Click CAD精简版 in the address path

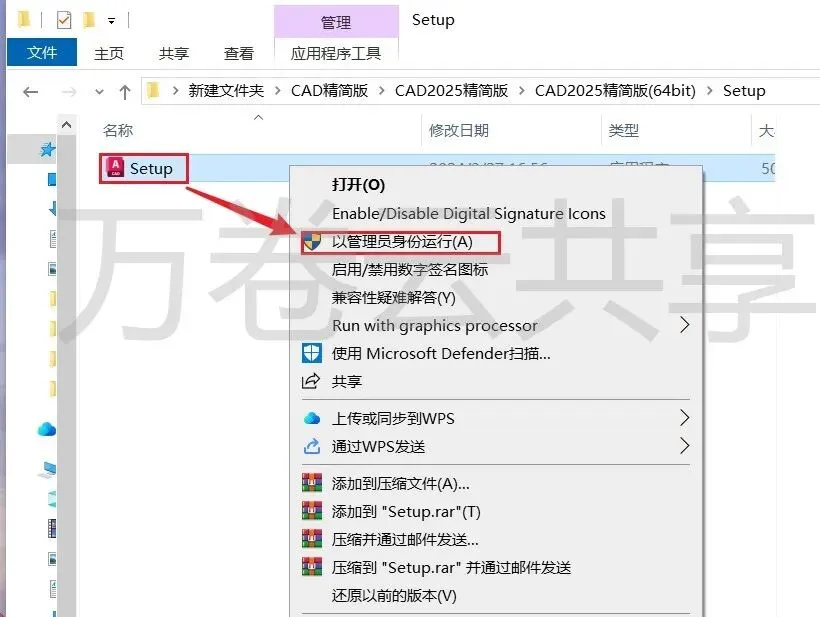coord(329,90)
